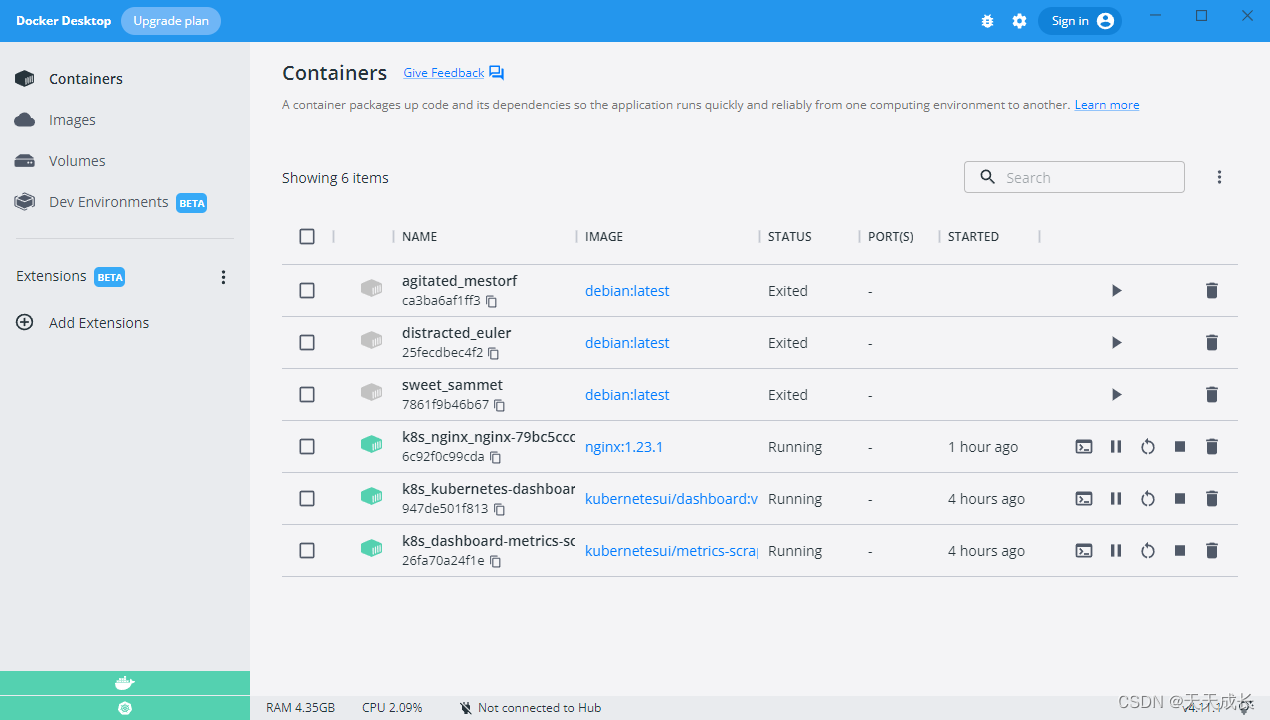Stop the k8s_dashboard-metrics container

(1180, 551)
